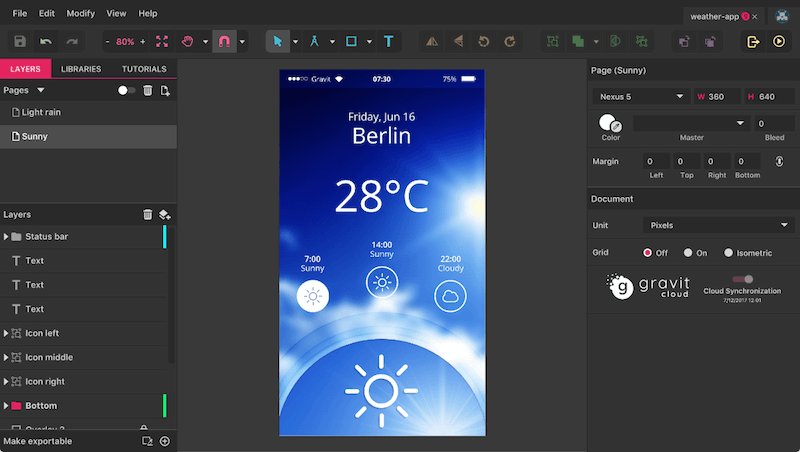Select the Pan hand tool
Viewport: 800px width, 452px height.
(x=188, y=41)
